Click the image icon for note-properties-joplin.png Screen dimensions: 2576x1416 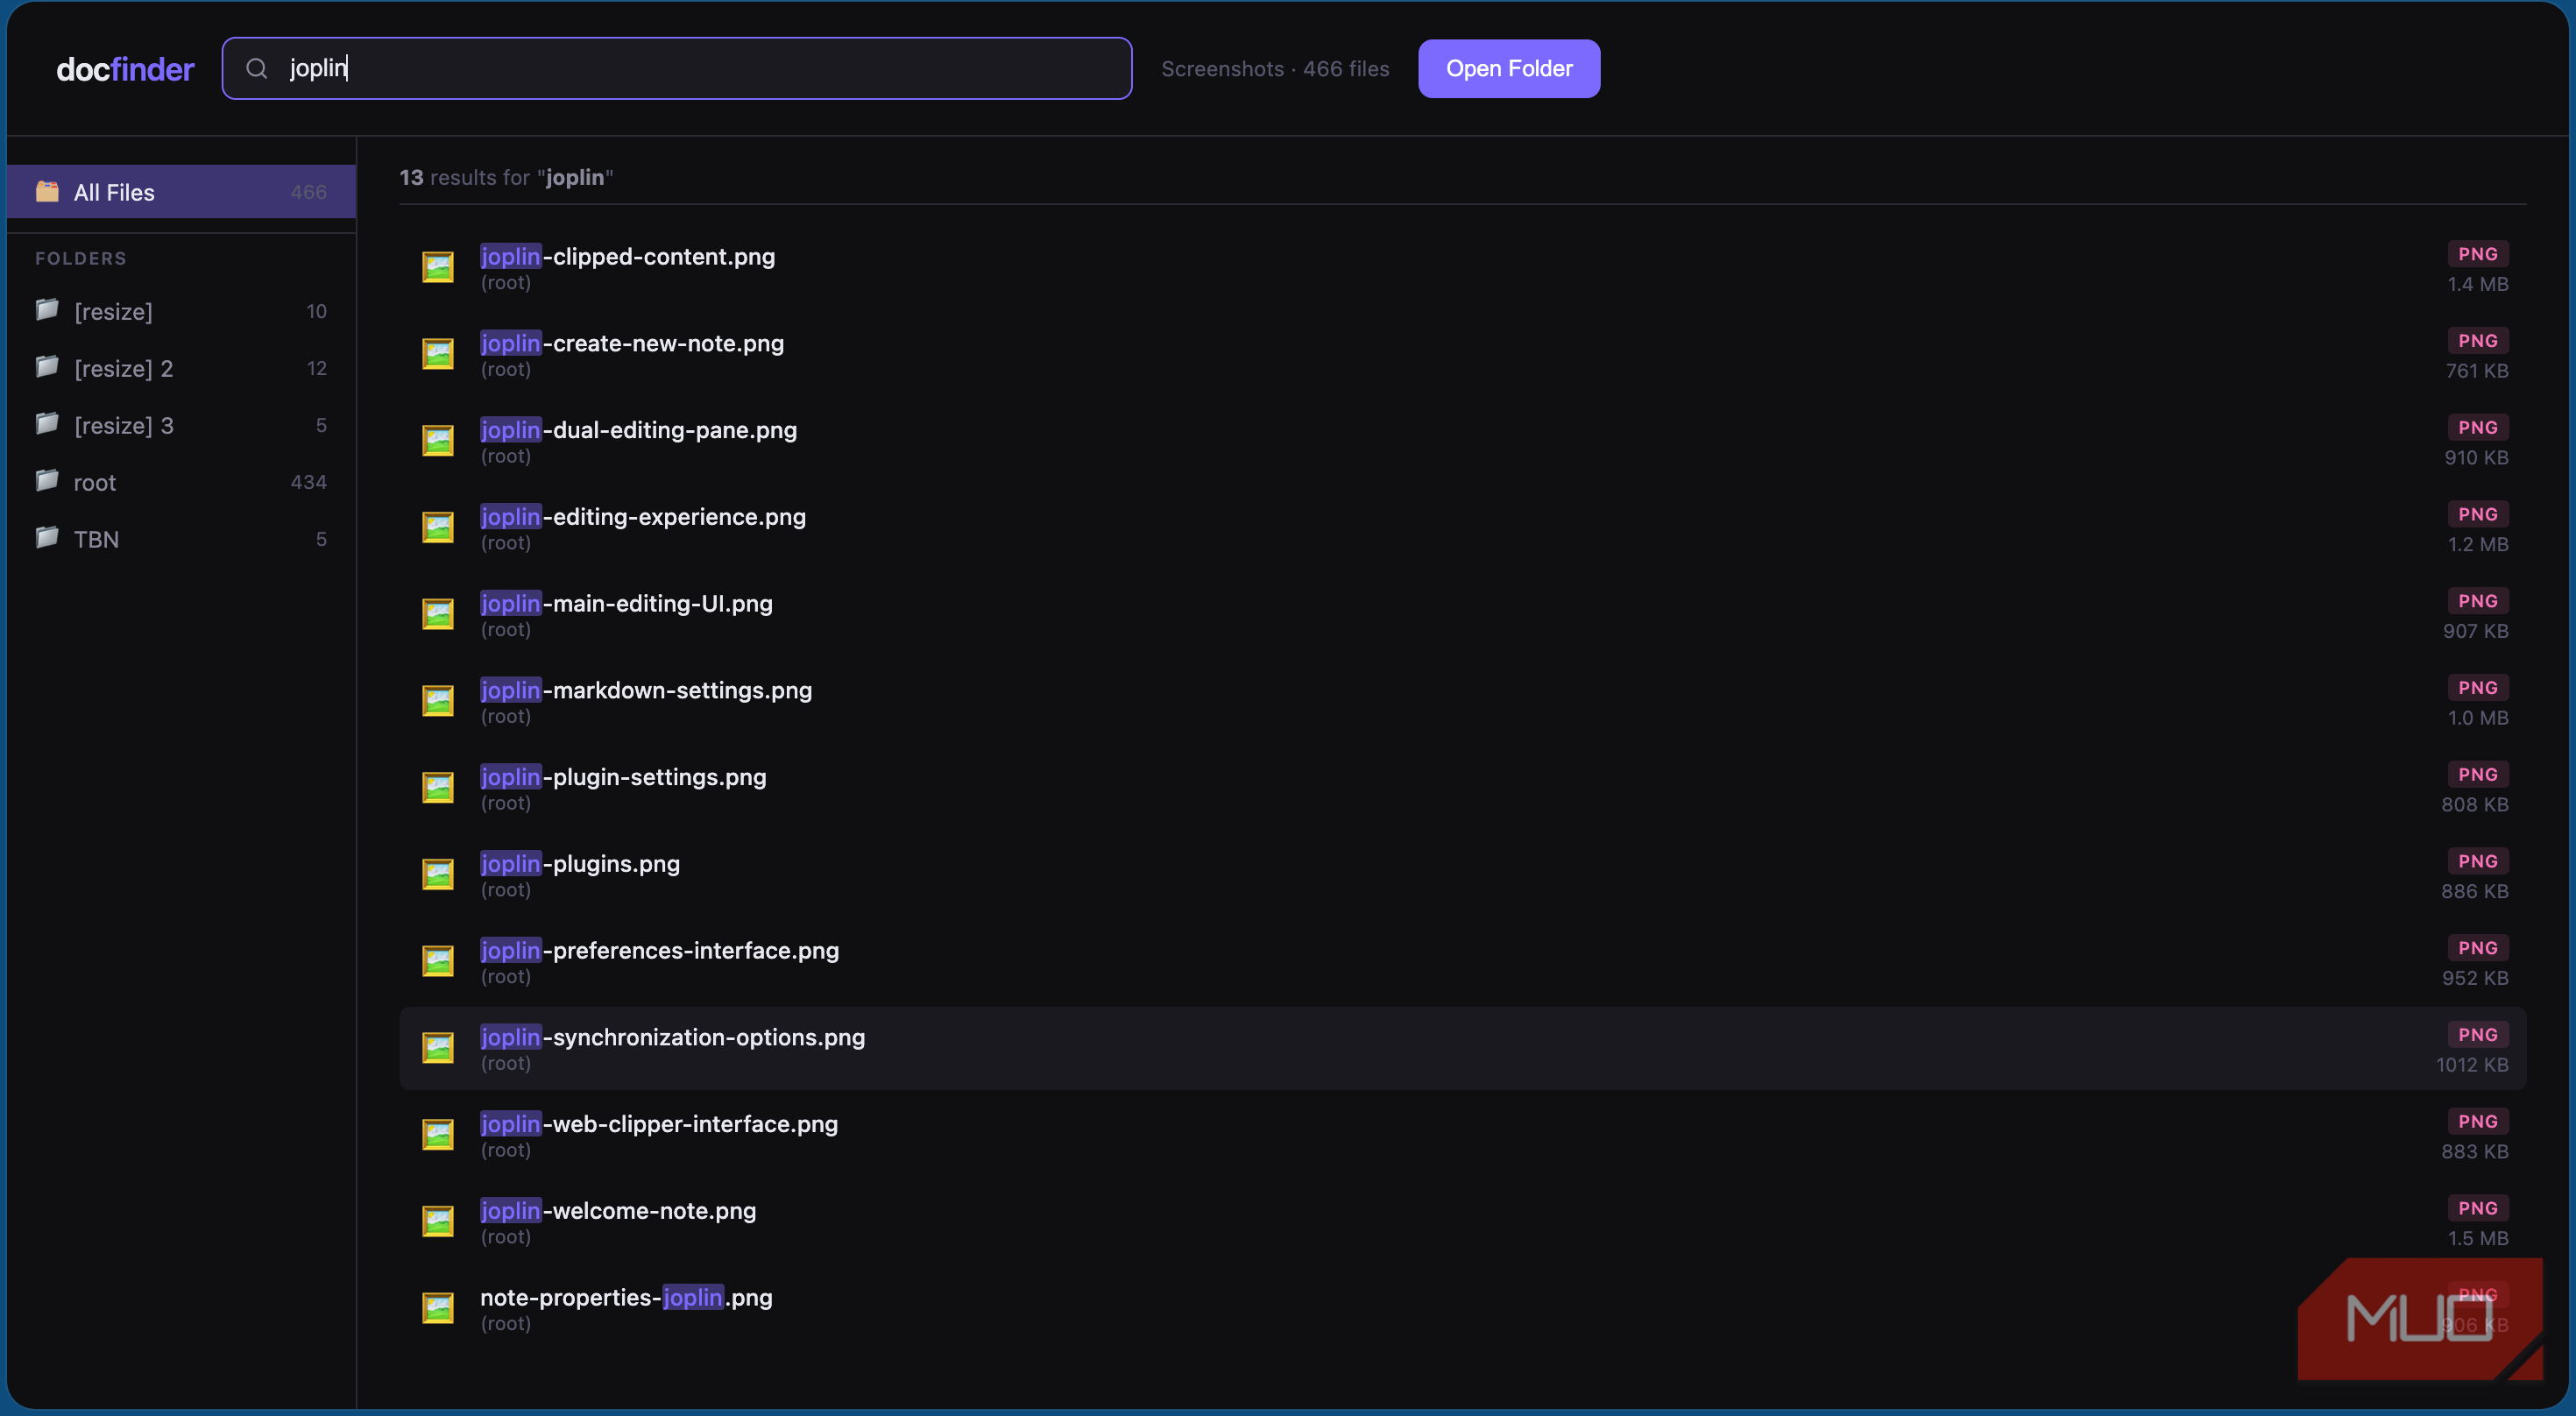[x=438, y=1308]
